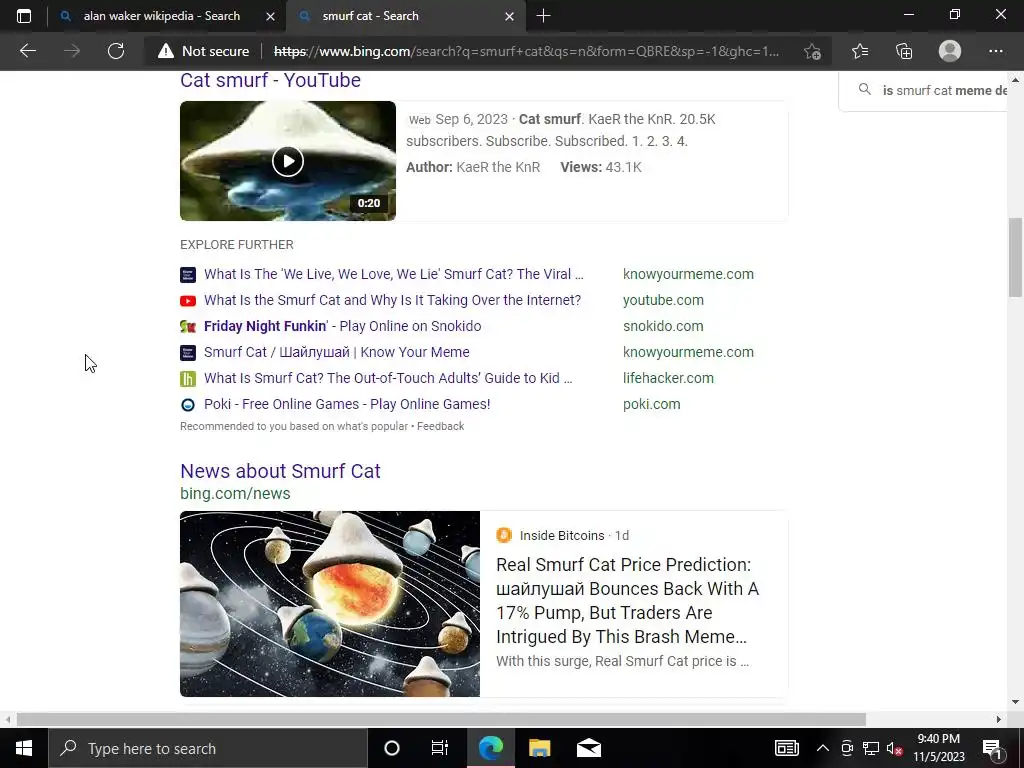The image size is (1024, 768).
Task: Open Task View on taskbar
Action: [x=440, y=748]
